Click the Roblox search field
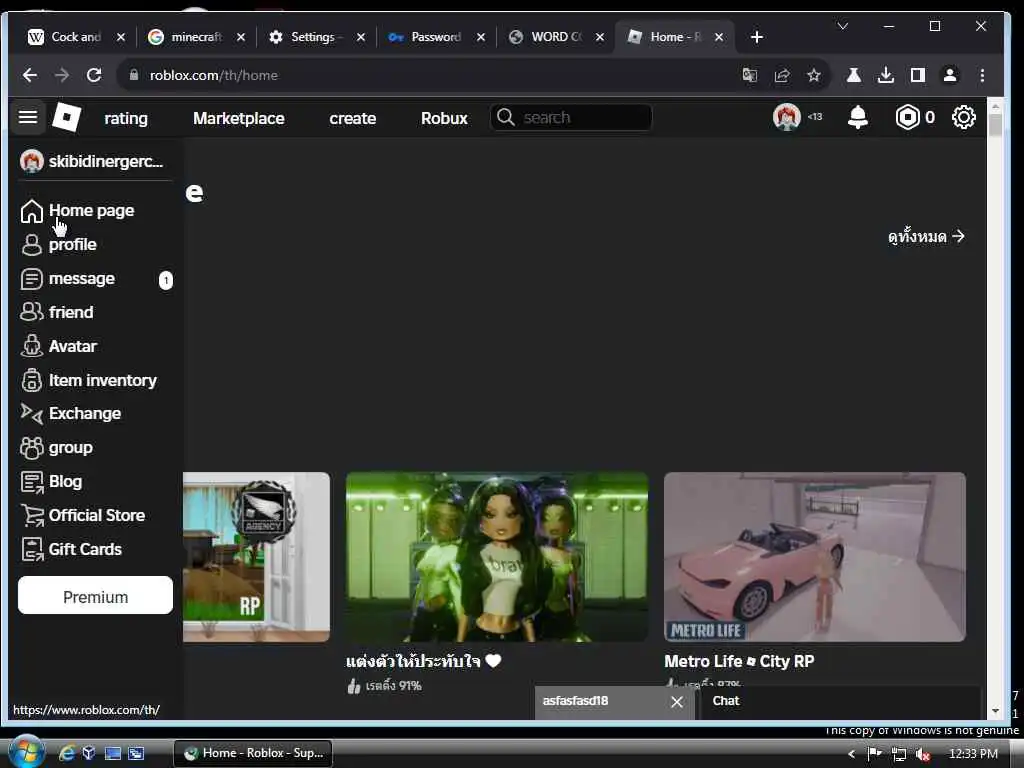The image size is (1024, 768). coord(571,118)
